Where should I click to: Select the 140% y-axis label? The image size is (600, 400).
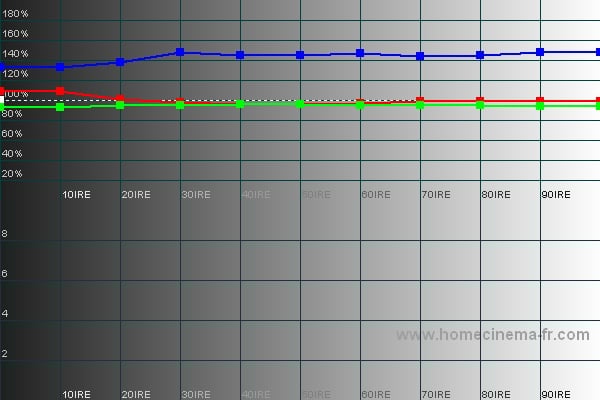pos(15,54)
